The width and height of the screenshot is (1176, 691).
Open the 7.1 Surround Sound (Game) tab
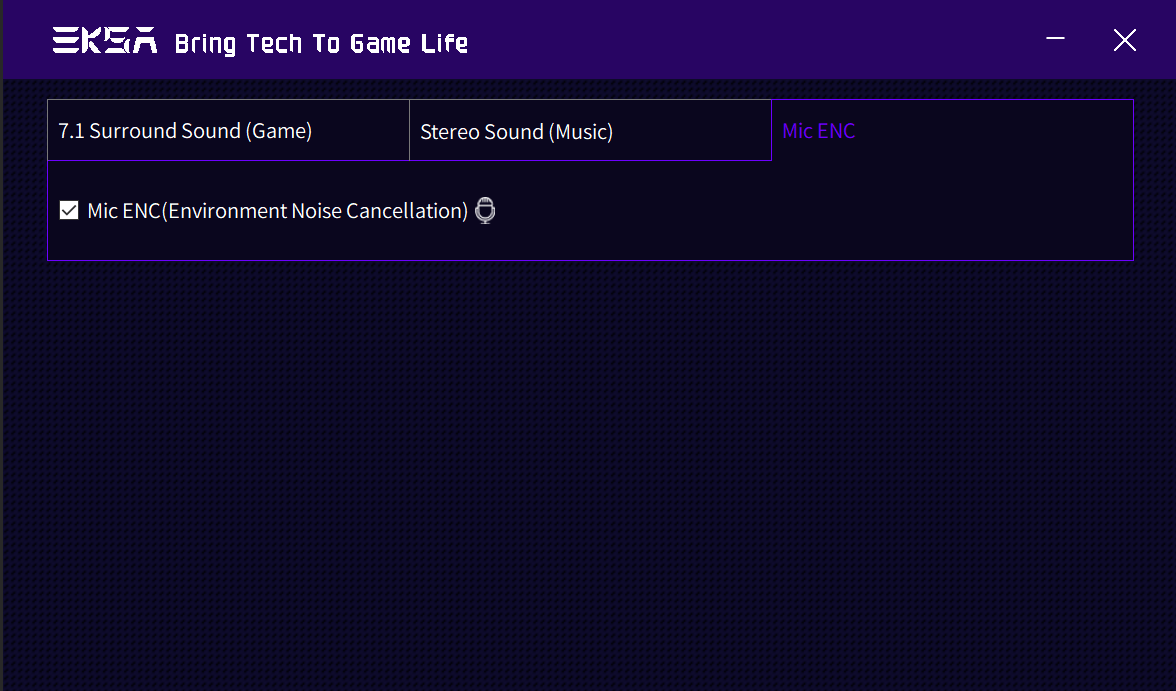[x=228, y=131]
